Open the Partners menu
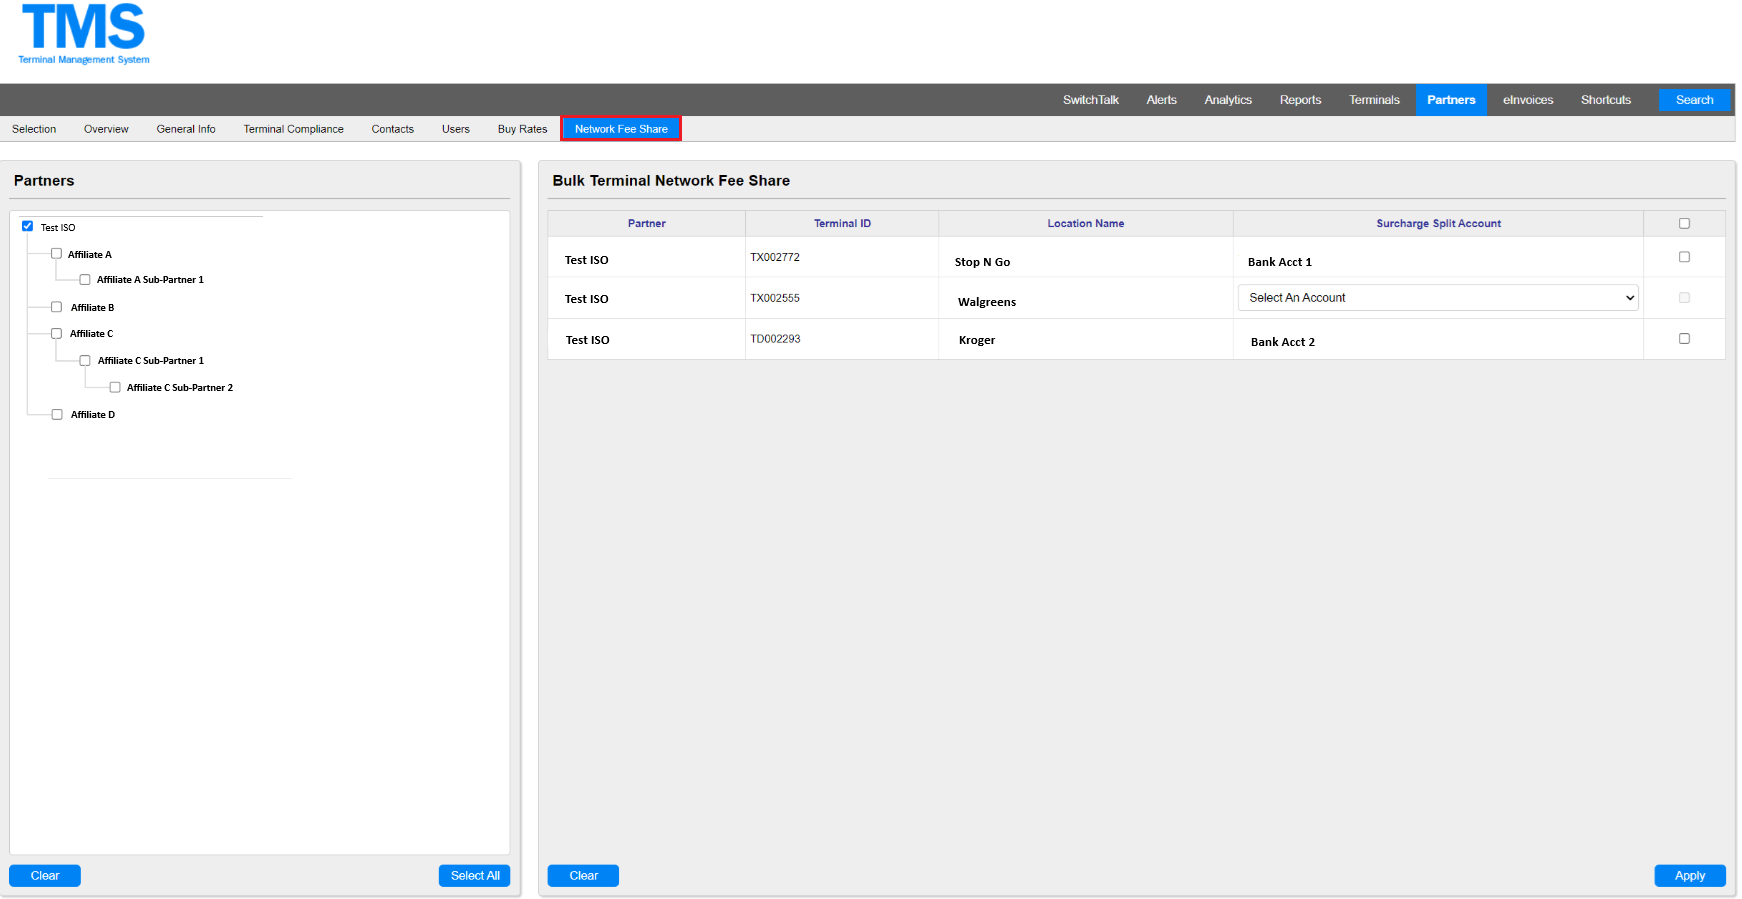The image size is (1742, 899). coord(1451,100)
